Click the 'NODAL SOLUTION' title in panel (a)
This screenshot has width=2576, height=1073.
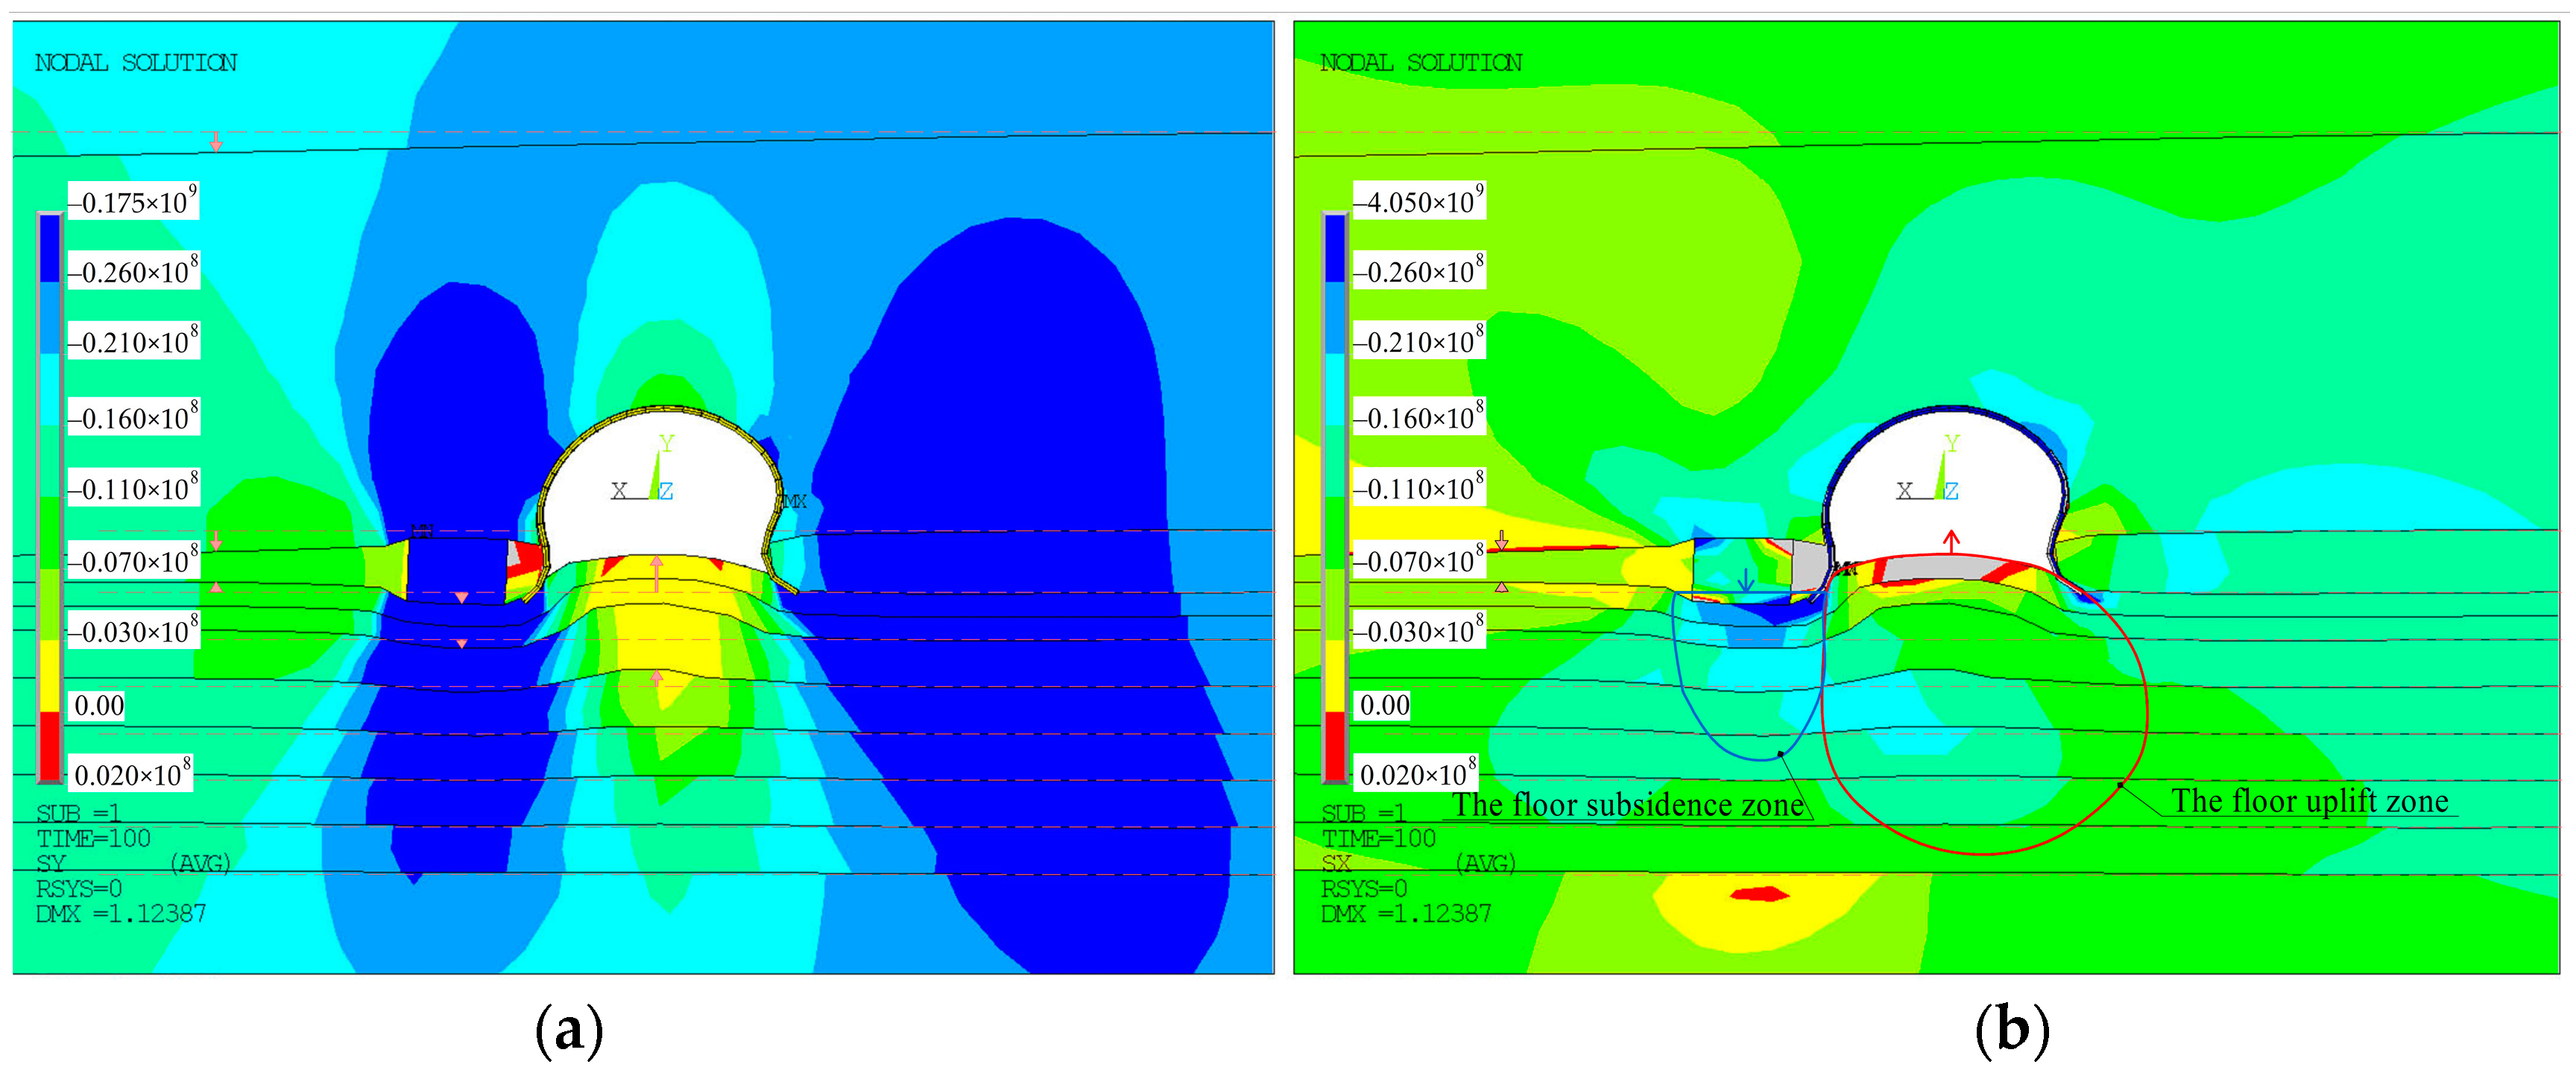point(136,63)
